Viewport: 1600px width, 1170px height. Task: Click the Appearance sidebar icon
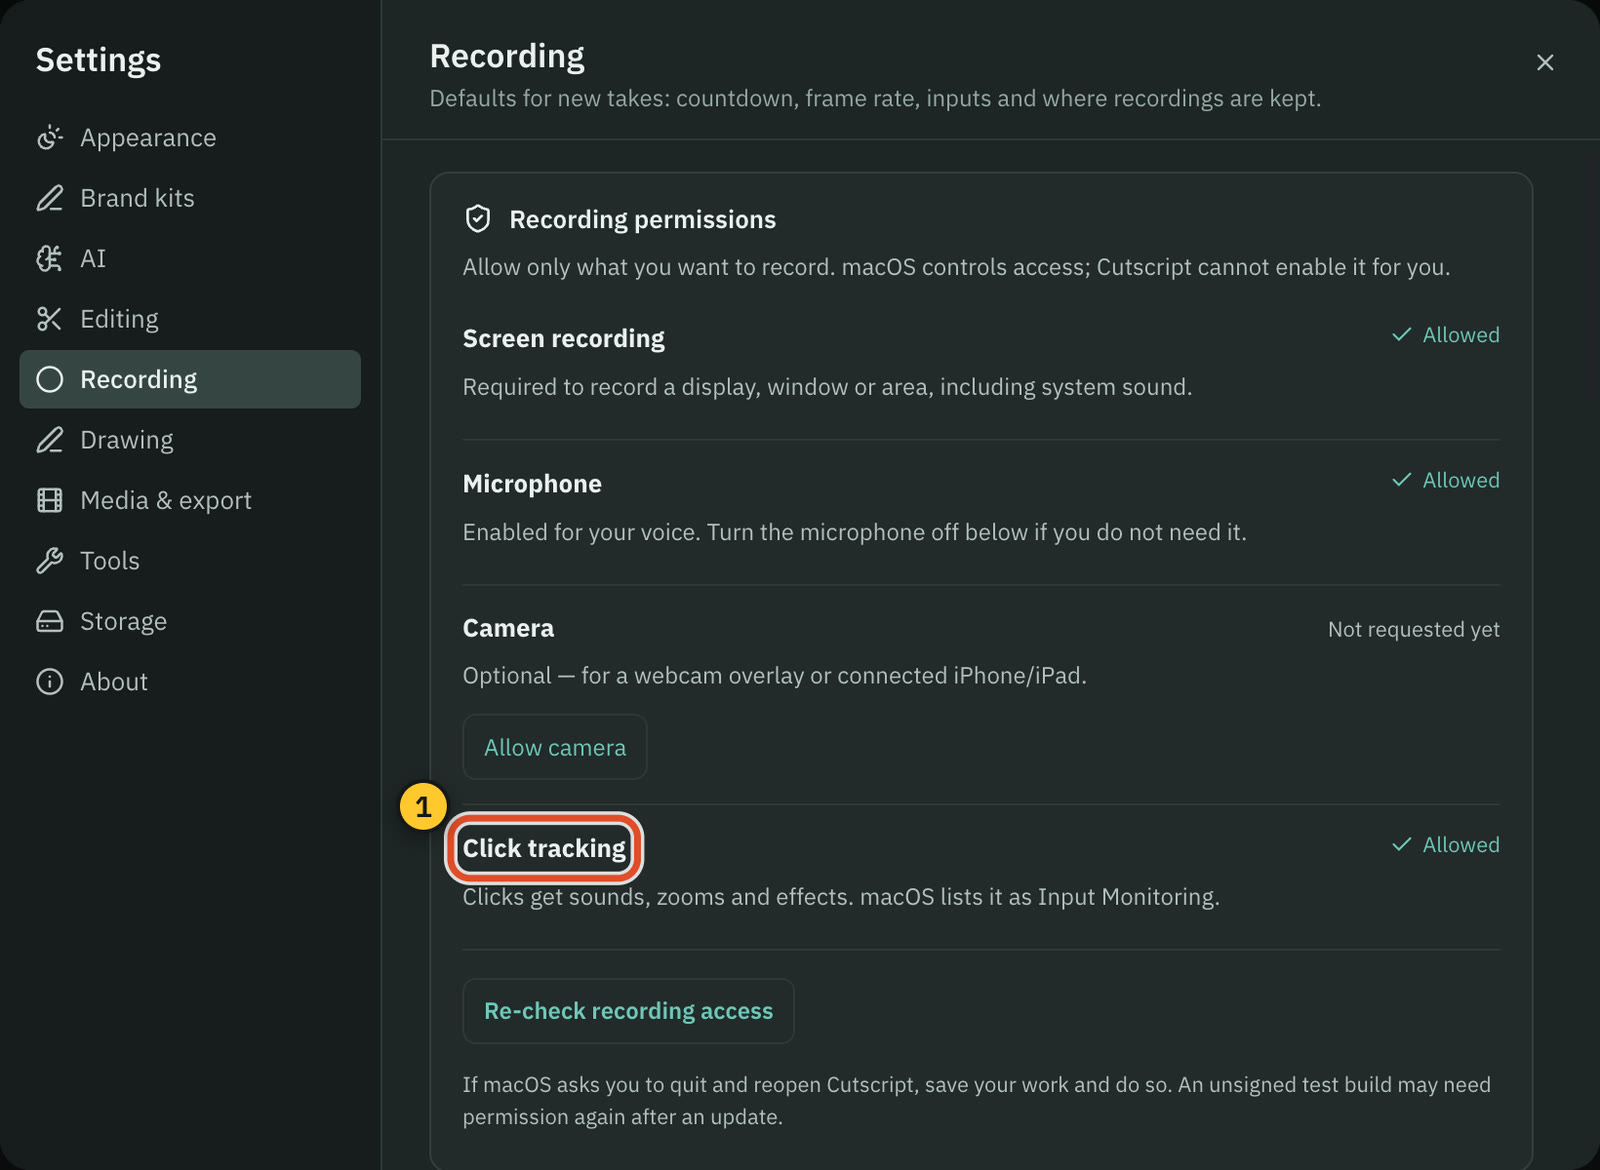pos(49,138)
